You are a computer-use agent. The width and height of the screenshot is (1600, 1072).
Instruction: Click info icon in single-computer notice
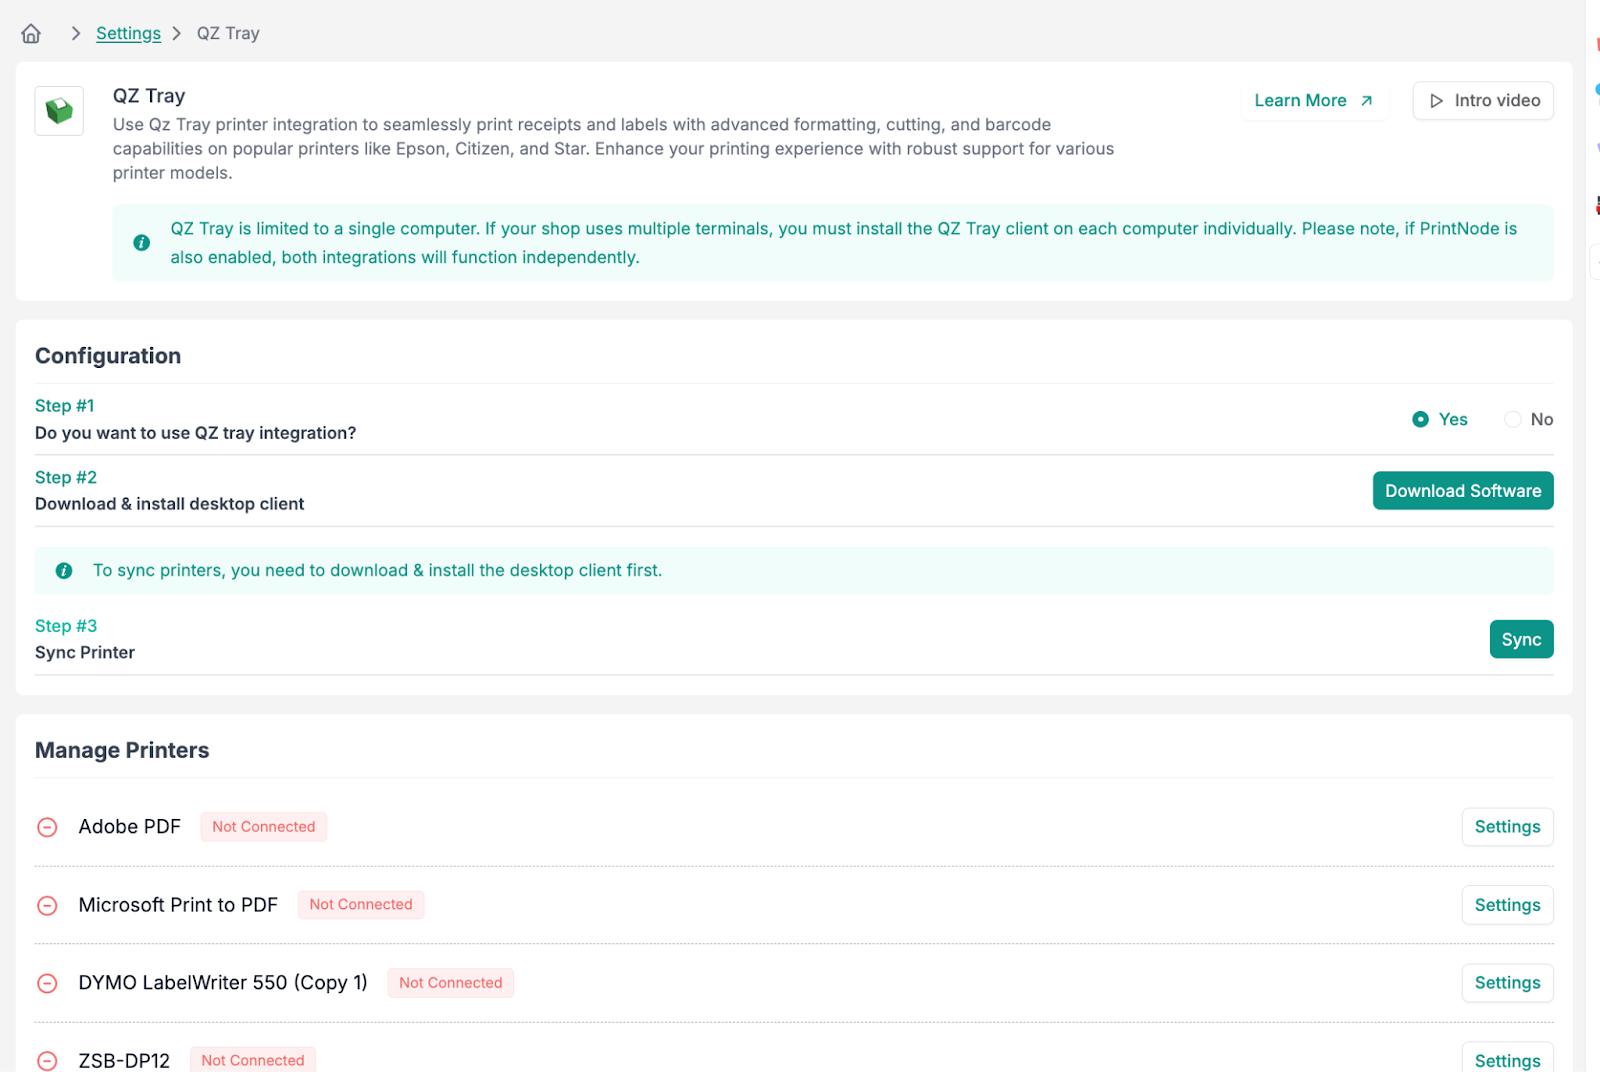tap(142, 242)
